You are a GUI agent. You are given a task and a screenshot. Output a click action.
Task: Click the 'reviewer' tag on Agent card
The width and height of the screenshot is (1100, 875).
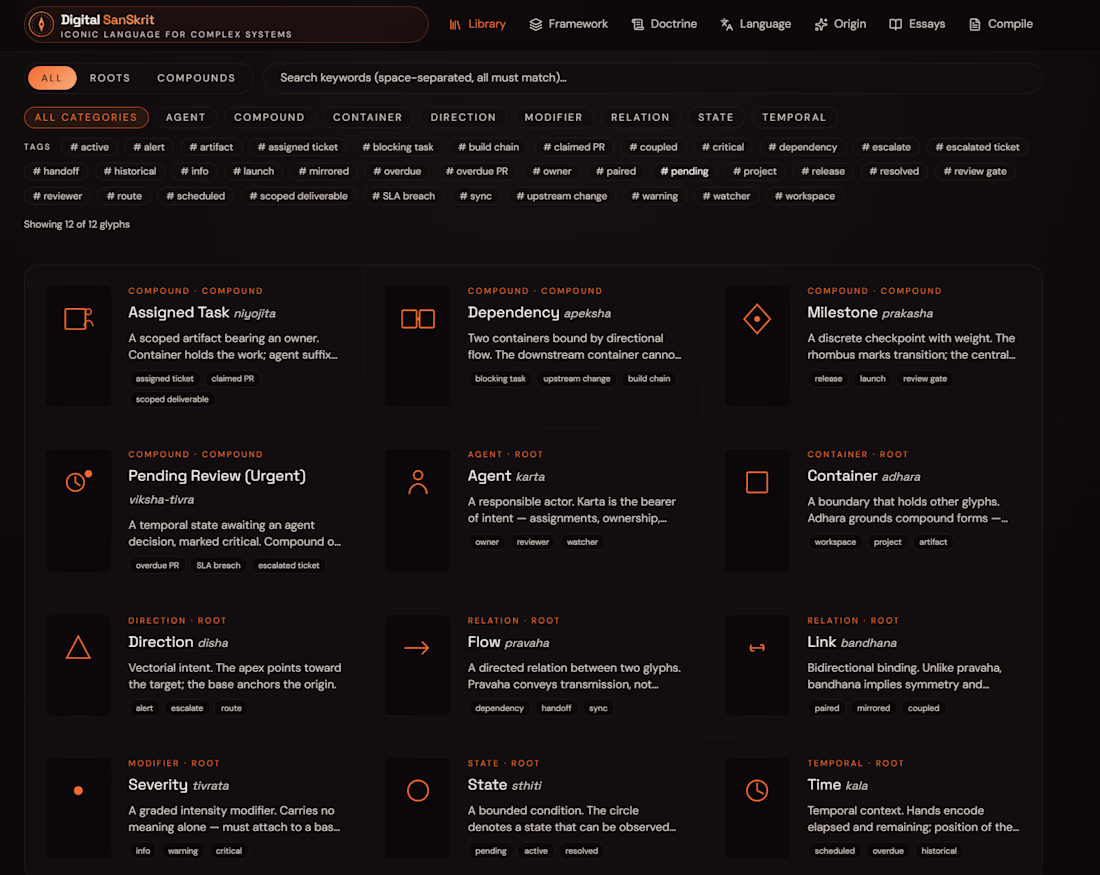[532, 542]
